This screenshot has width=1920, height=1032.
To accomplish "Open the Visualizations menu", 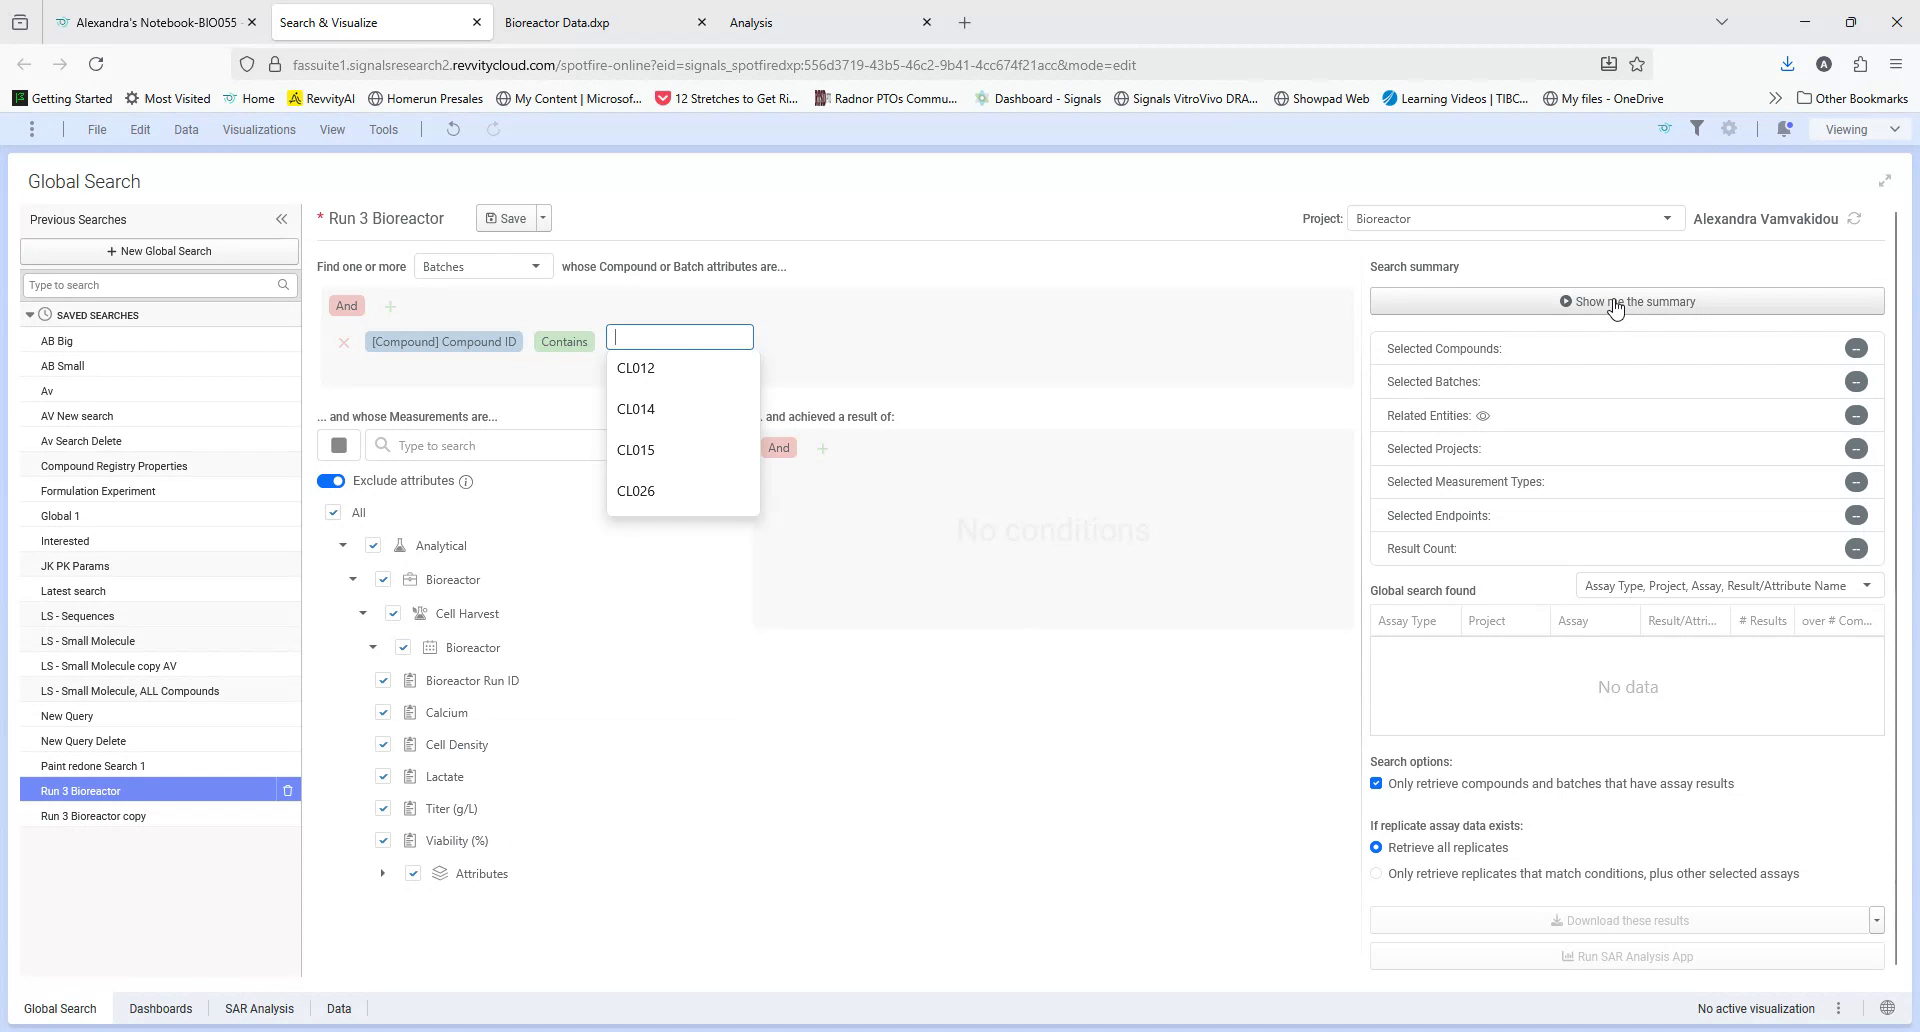I will click(x=258, y=129).
